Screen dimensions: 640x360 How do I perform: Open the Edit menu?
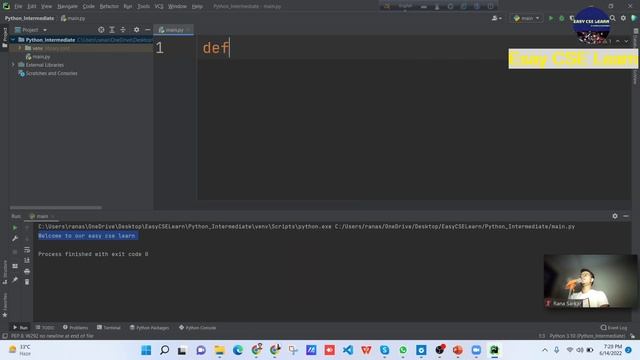[32, 6]
